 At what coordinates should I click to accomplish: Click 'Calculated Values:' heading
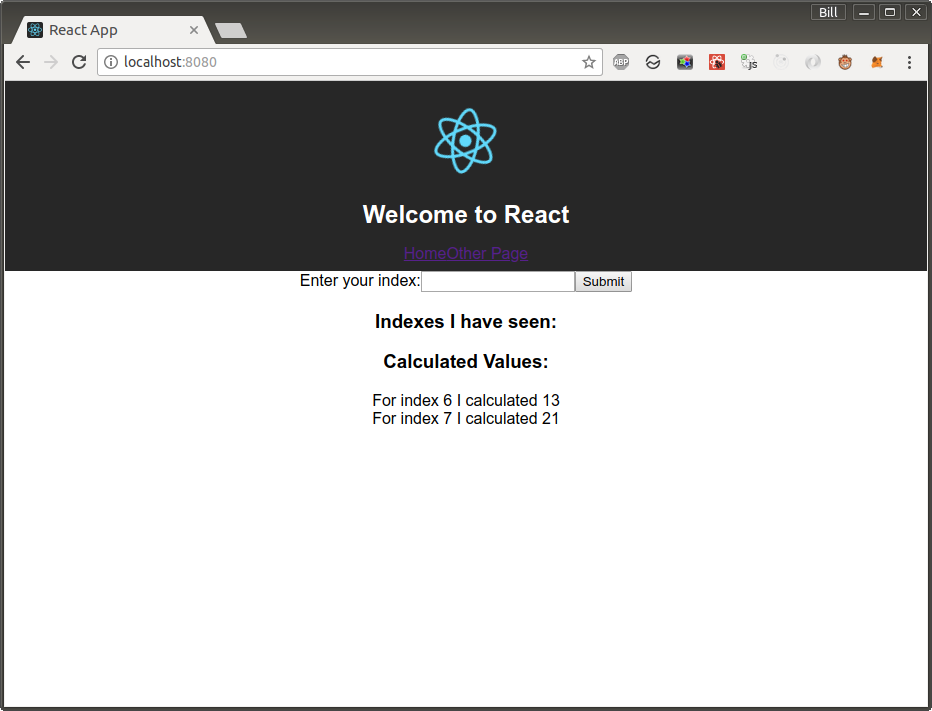466,361
